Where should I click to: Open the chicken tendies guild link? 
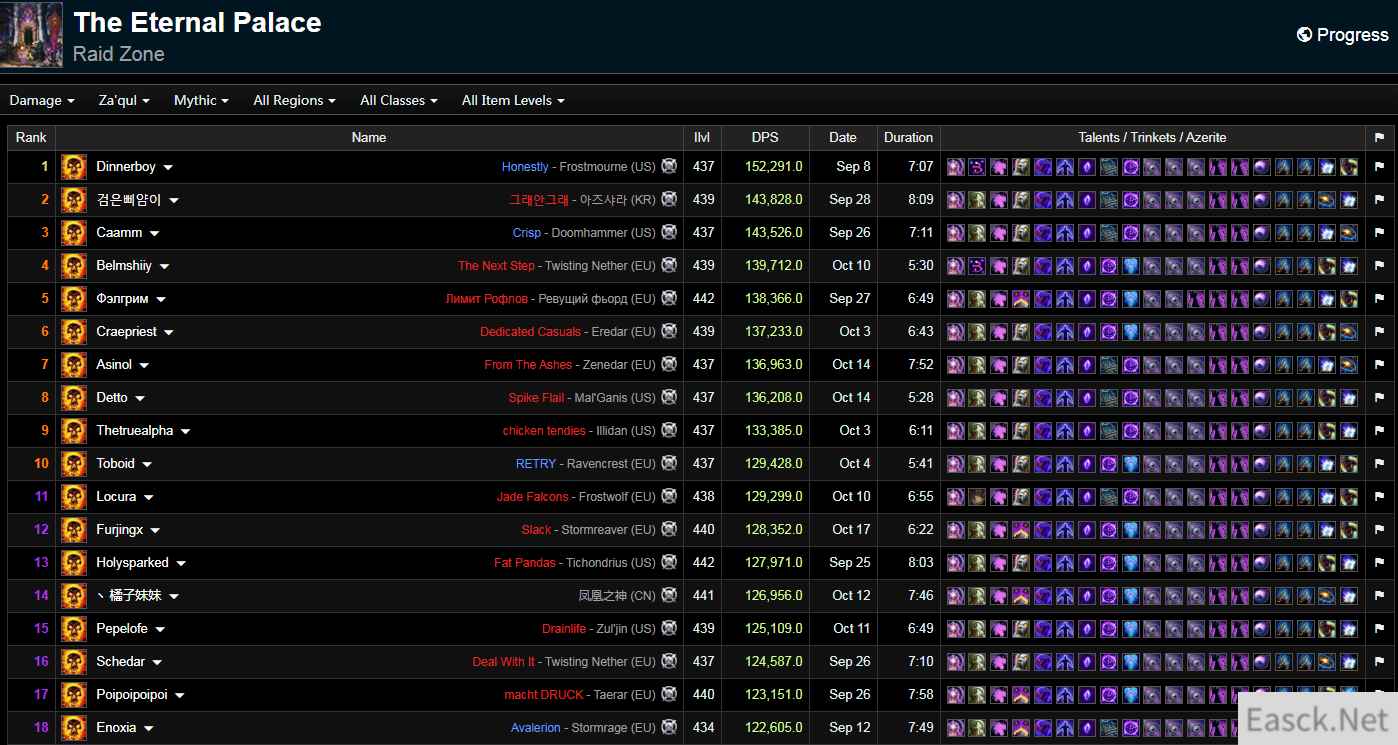pos(544,431)
